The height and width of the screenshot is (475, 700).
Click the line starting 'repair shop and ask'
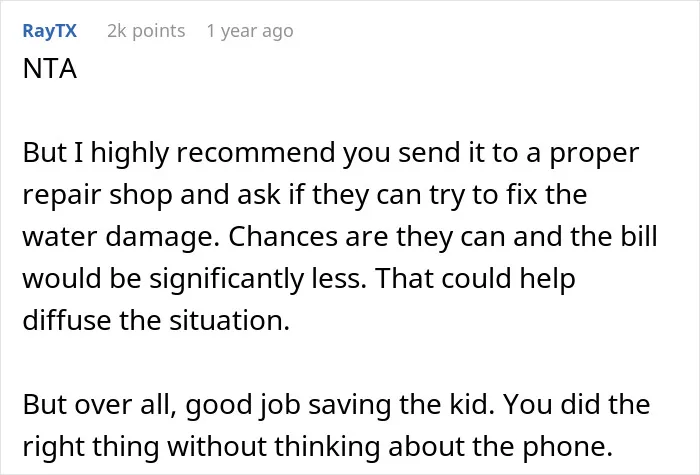pyautogui.click(x=304, y=195)
